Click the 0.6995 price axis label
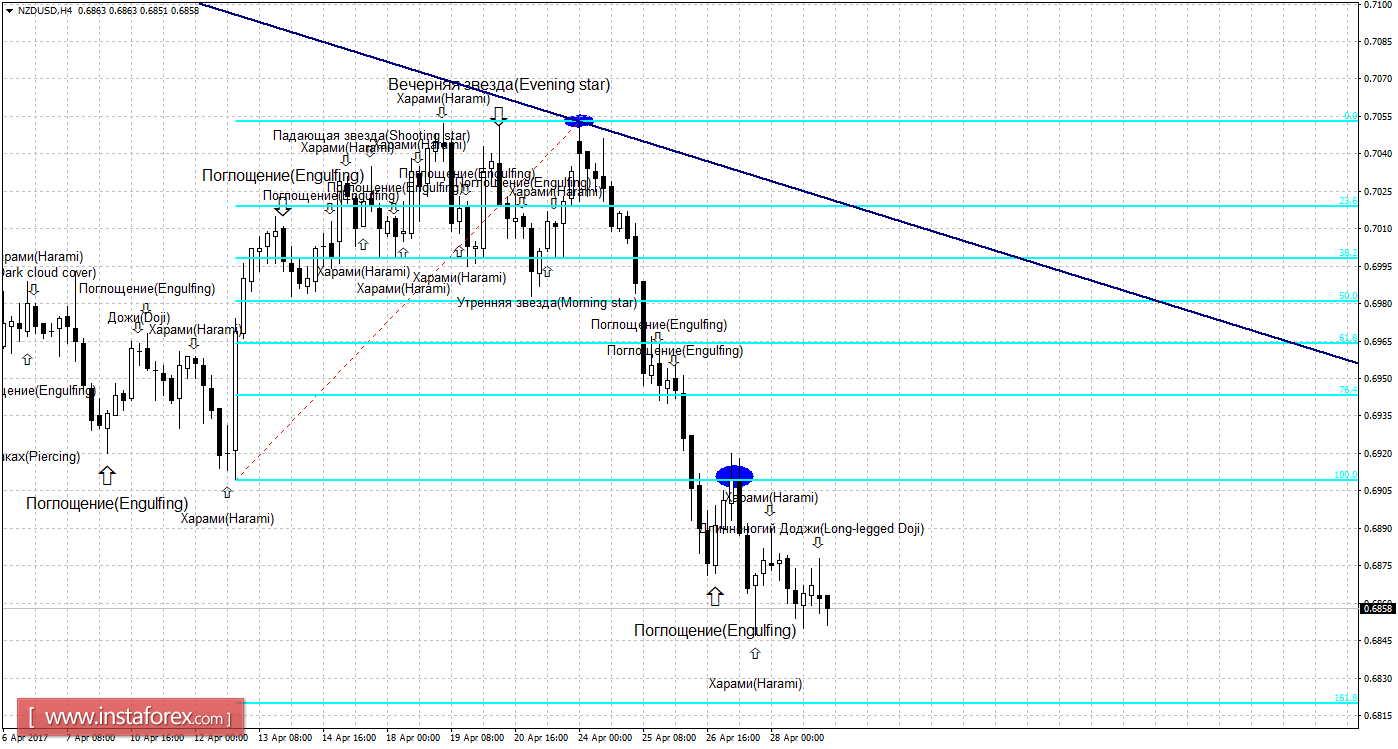Screen dimensions: 1398x749 point(1379,266)
